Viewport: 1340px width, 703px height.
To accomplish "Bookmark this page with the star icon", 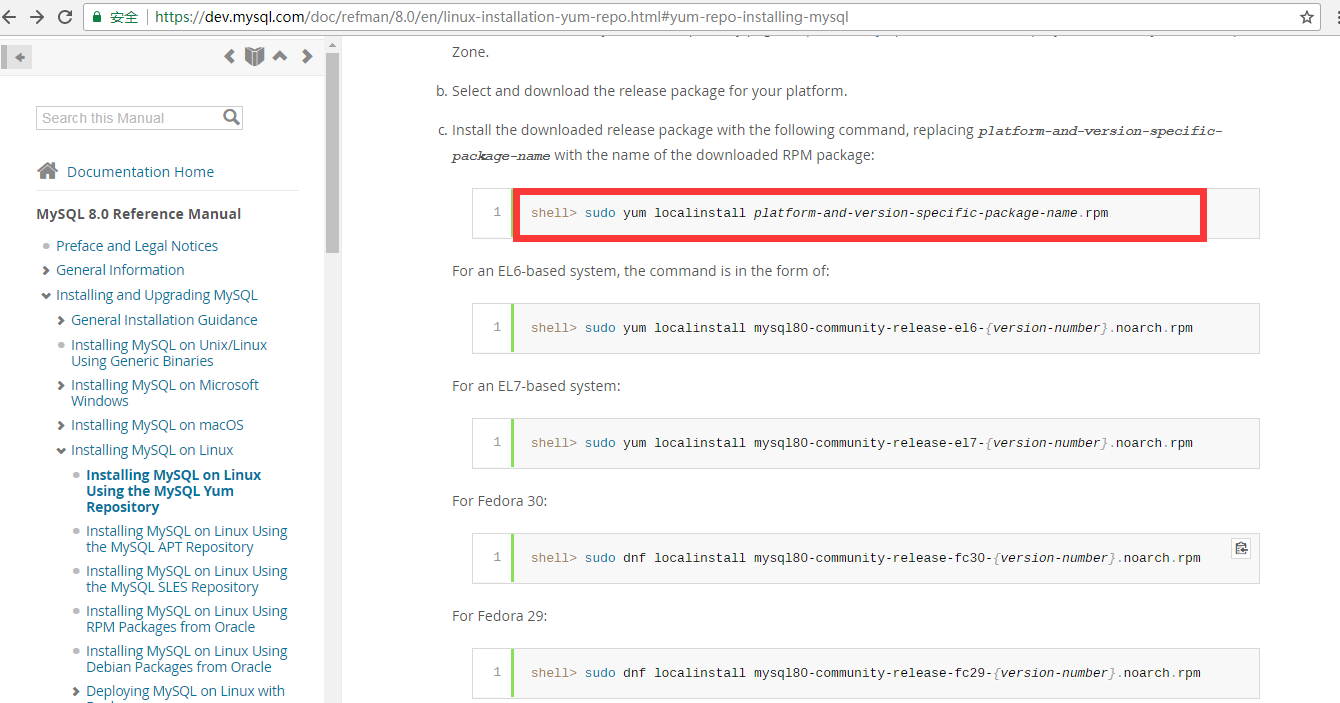I will pyautogui.click(x=1307, y=17).
